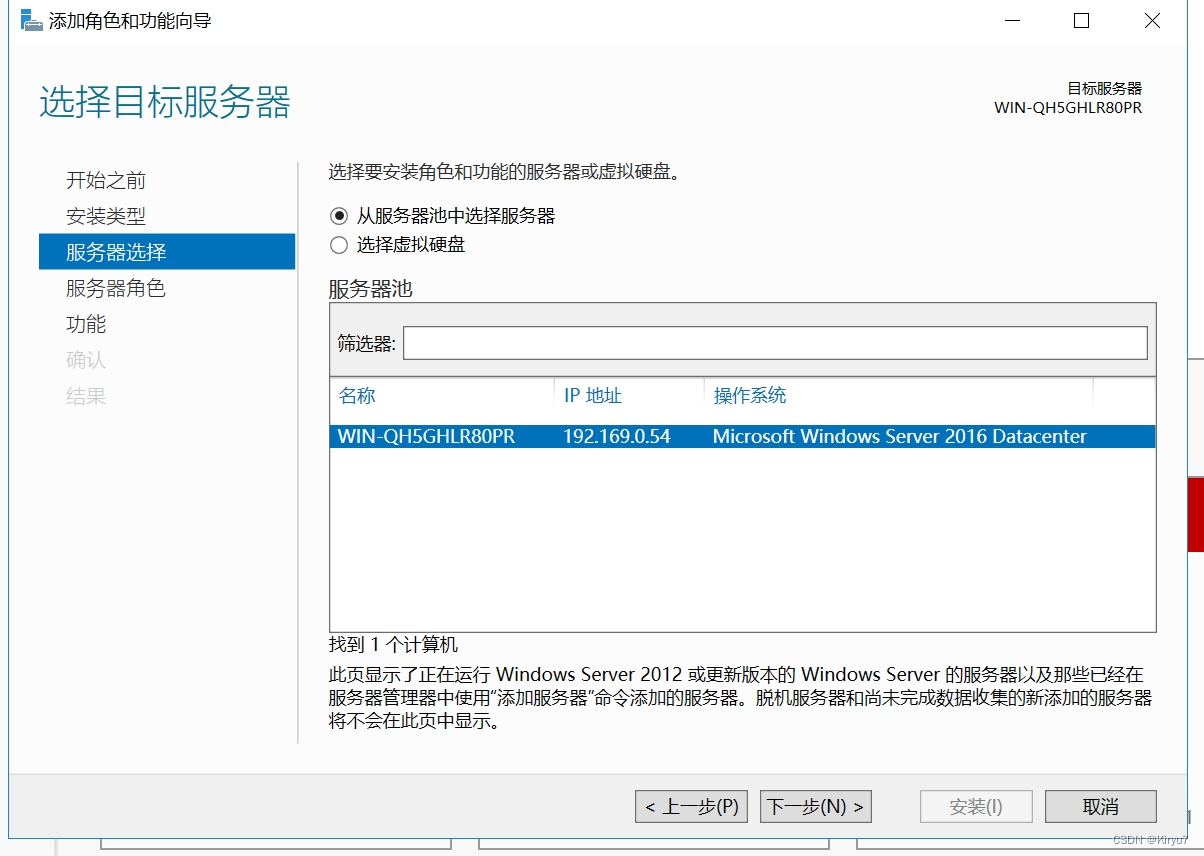Jump to 服务器角色 step in sidebar
Image resolution: width=1204 pixels, height=856 pixels.
(116, 288)
